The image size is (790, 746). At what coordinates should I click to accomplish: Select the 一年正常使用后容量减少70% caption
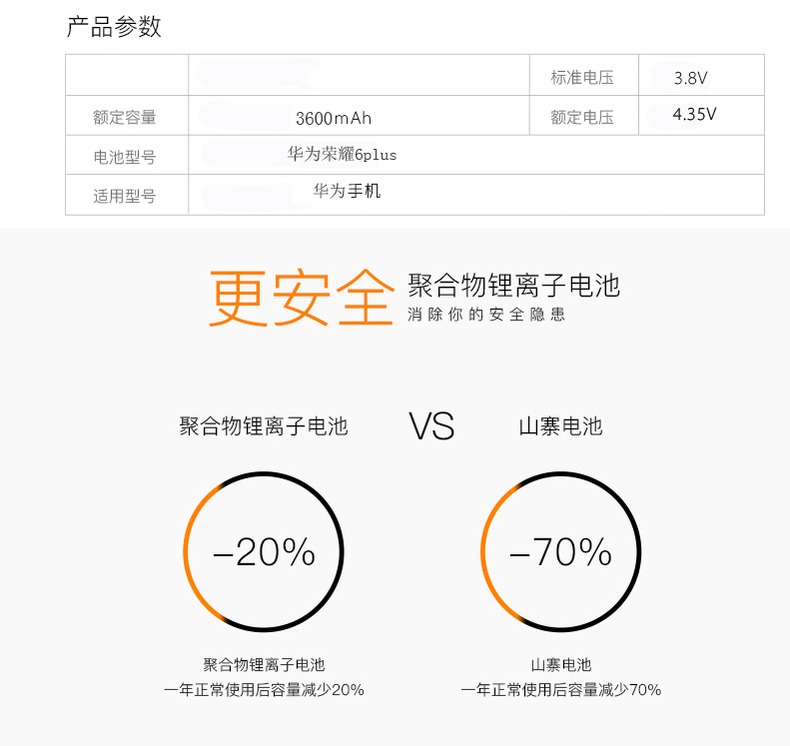pyautogui.click(x=561, y=690)
